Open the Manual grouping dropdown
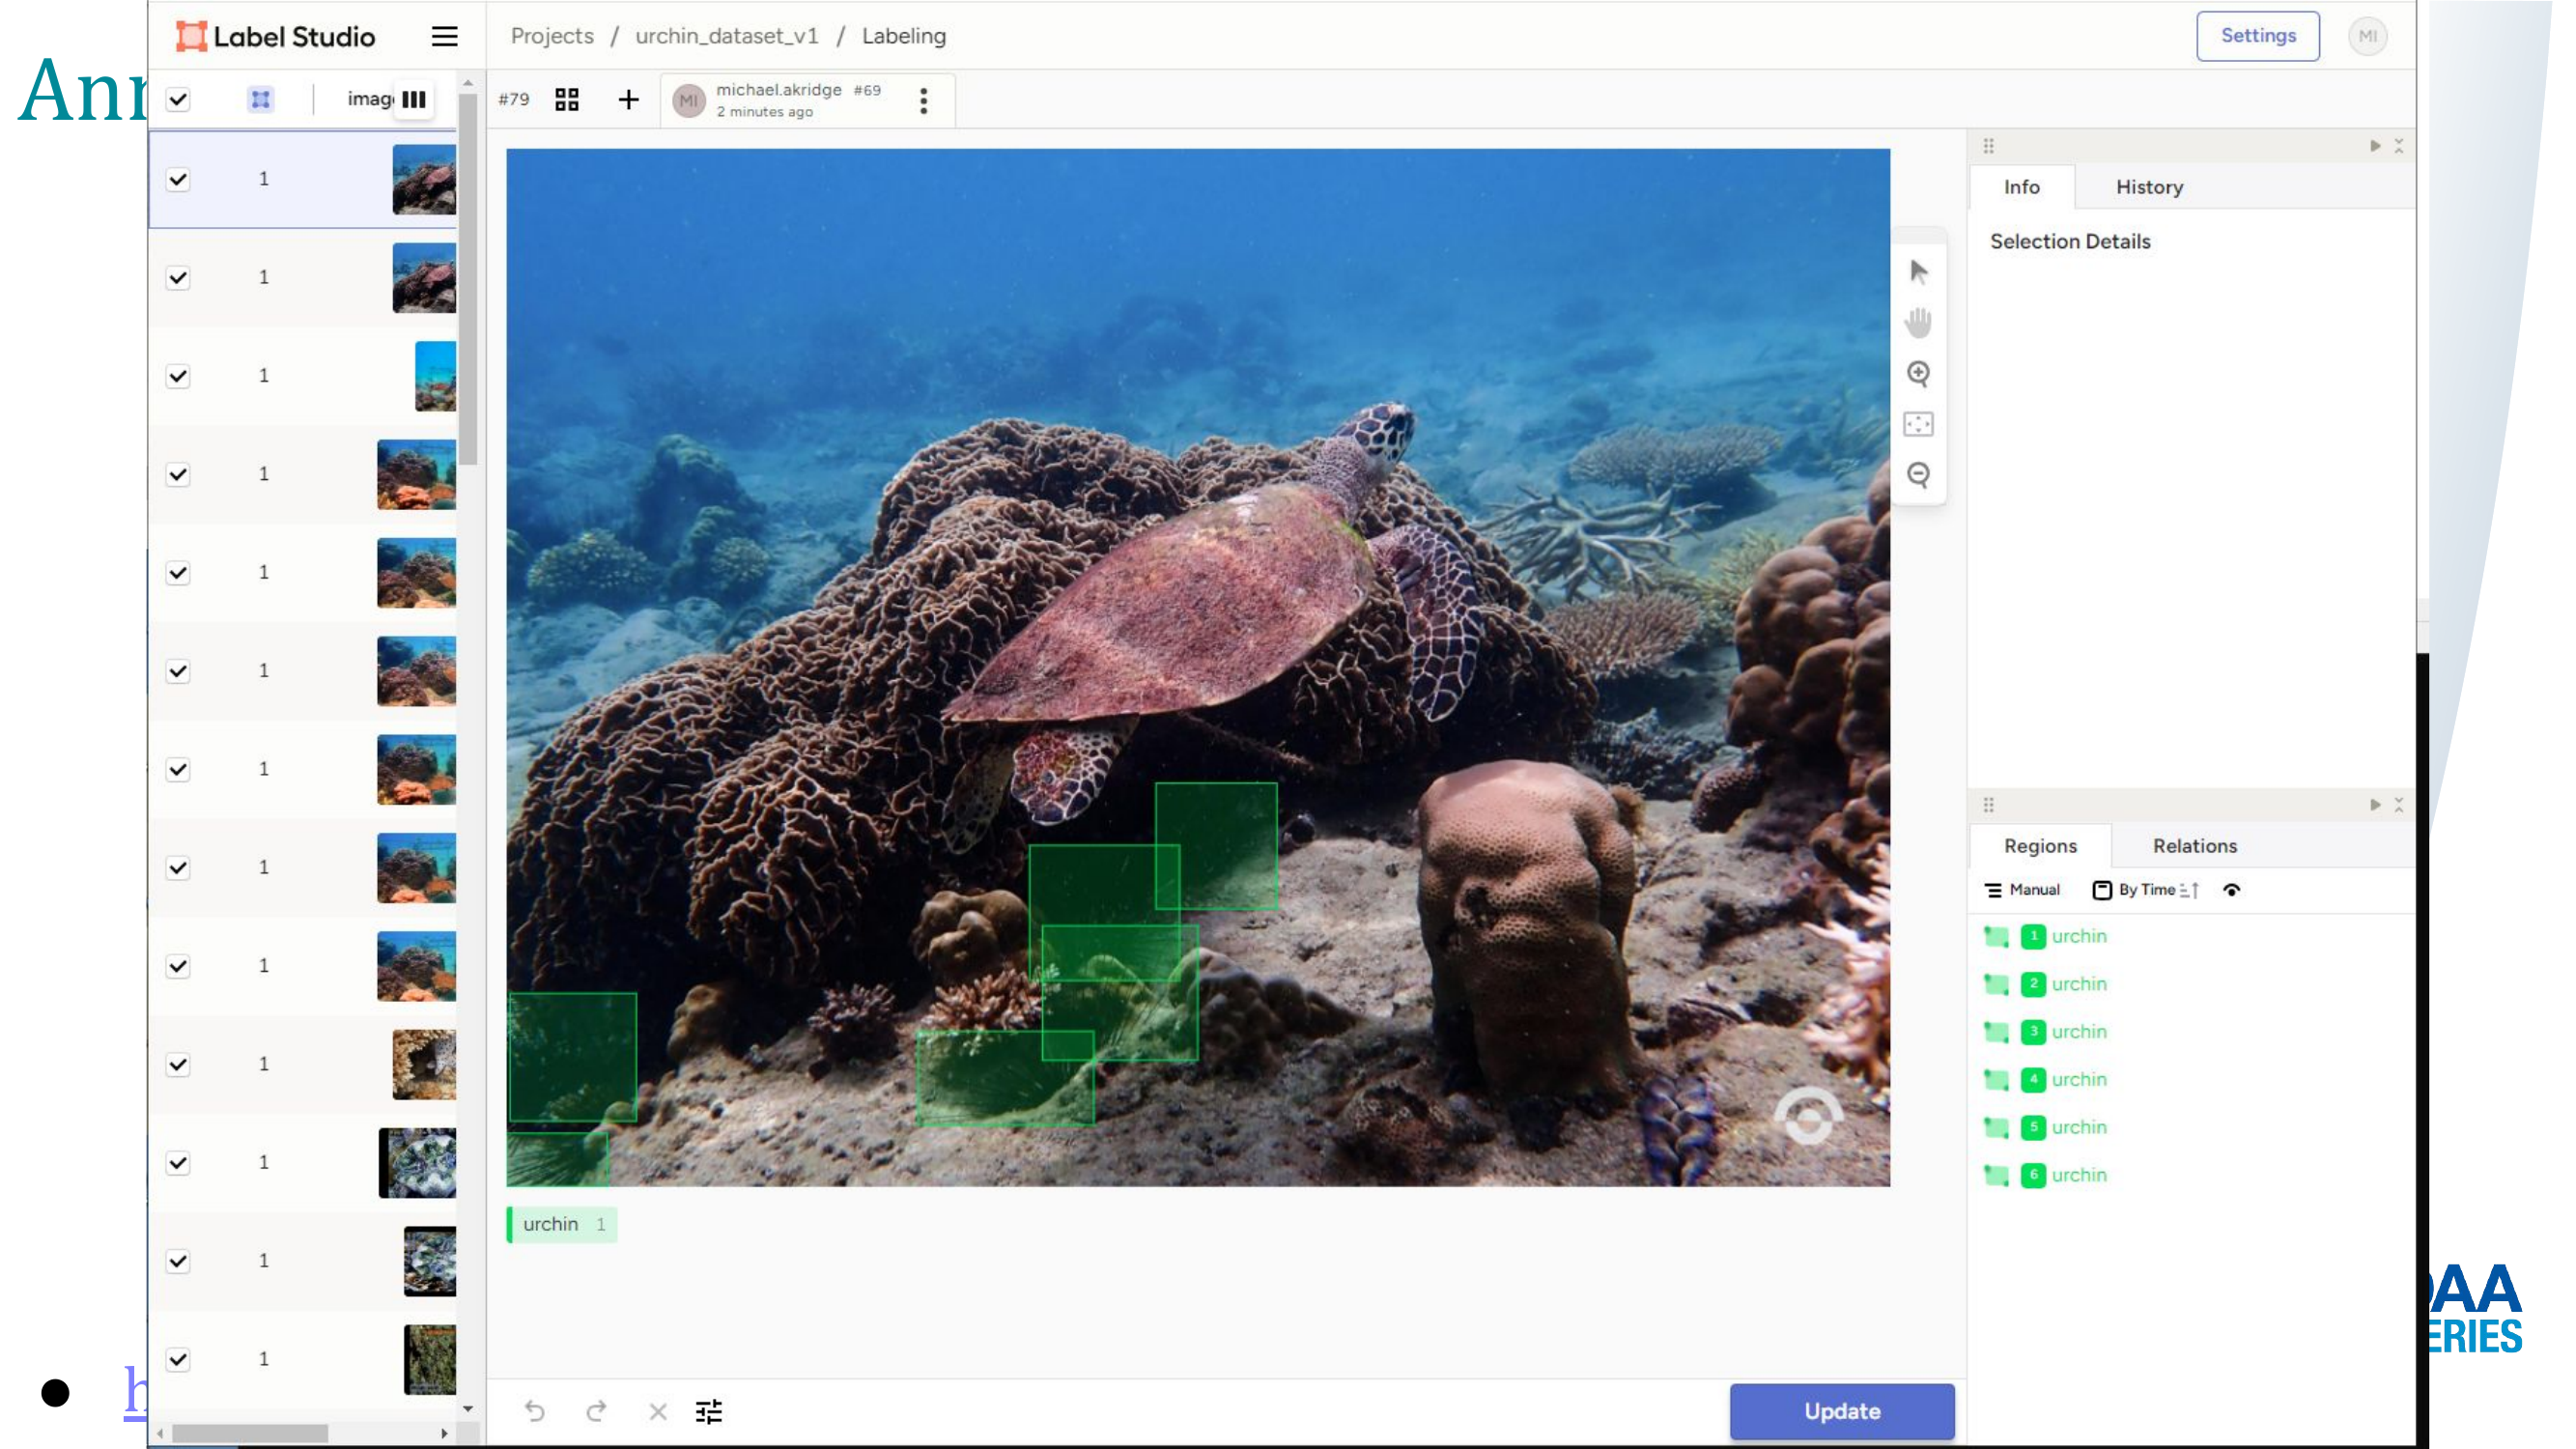Image resolution: width=2576 pixels, height=1449 pixels. coord(2022,889)
